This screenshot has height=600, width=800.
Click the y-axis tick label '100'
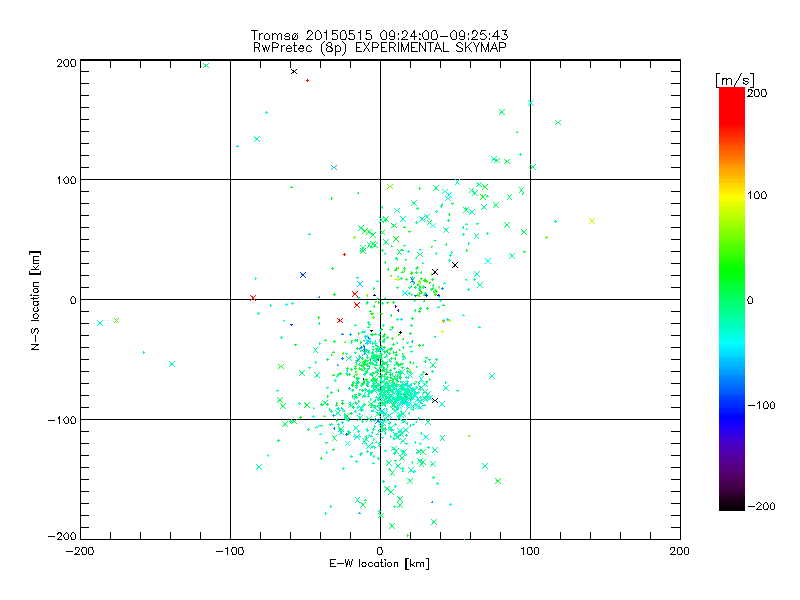tap(66, 180)
